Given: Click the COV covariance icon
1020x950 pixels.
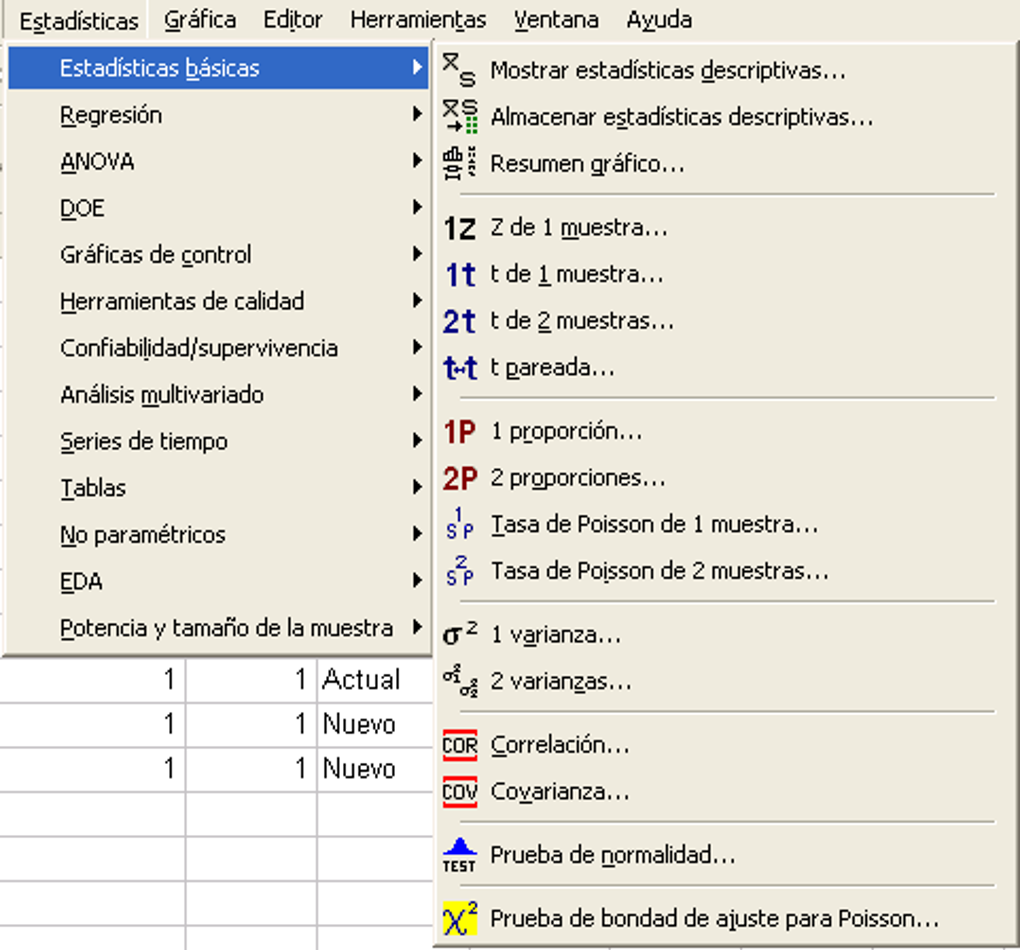Looking at the screenshot, I should 460,792.
